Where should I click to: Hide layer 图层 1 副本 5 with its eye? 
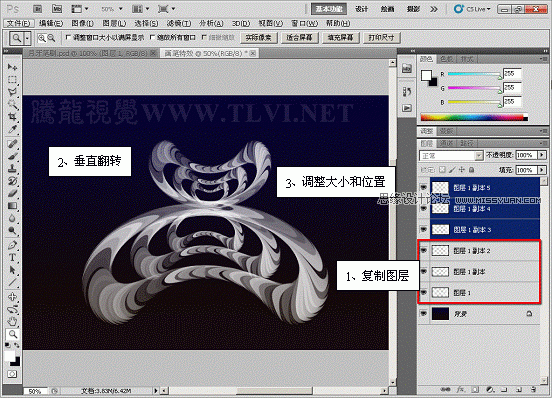coord(424,187)
